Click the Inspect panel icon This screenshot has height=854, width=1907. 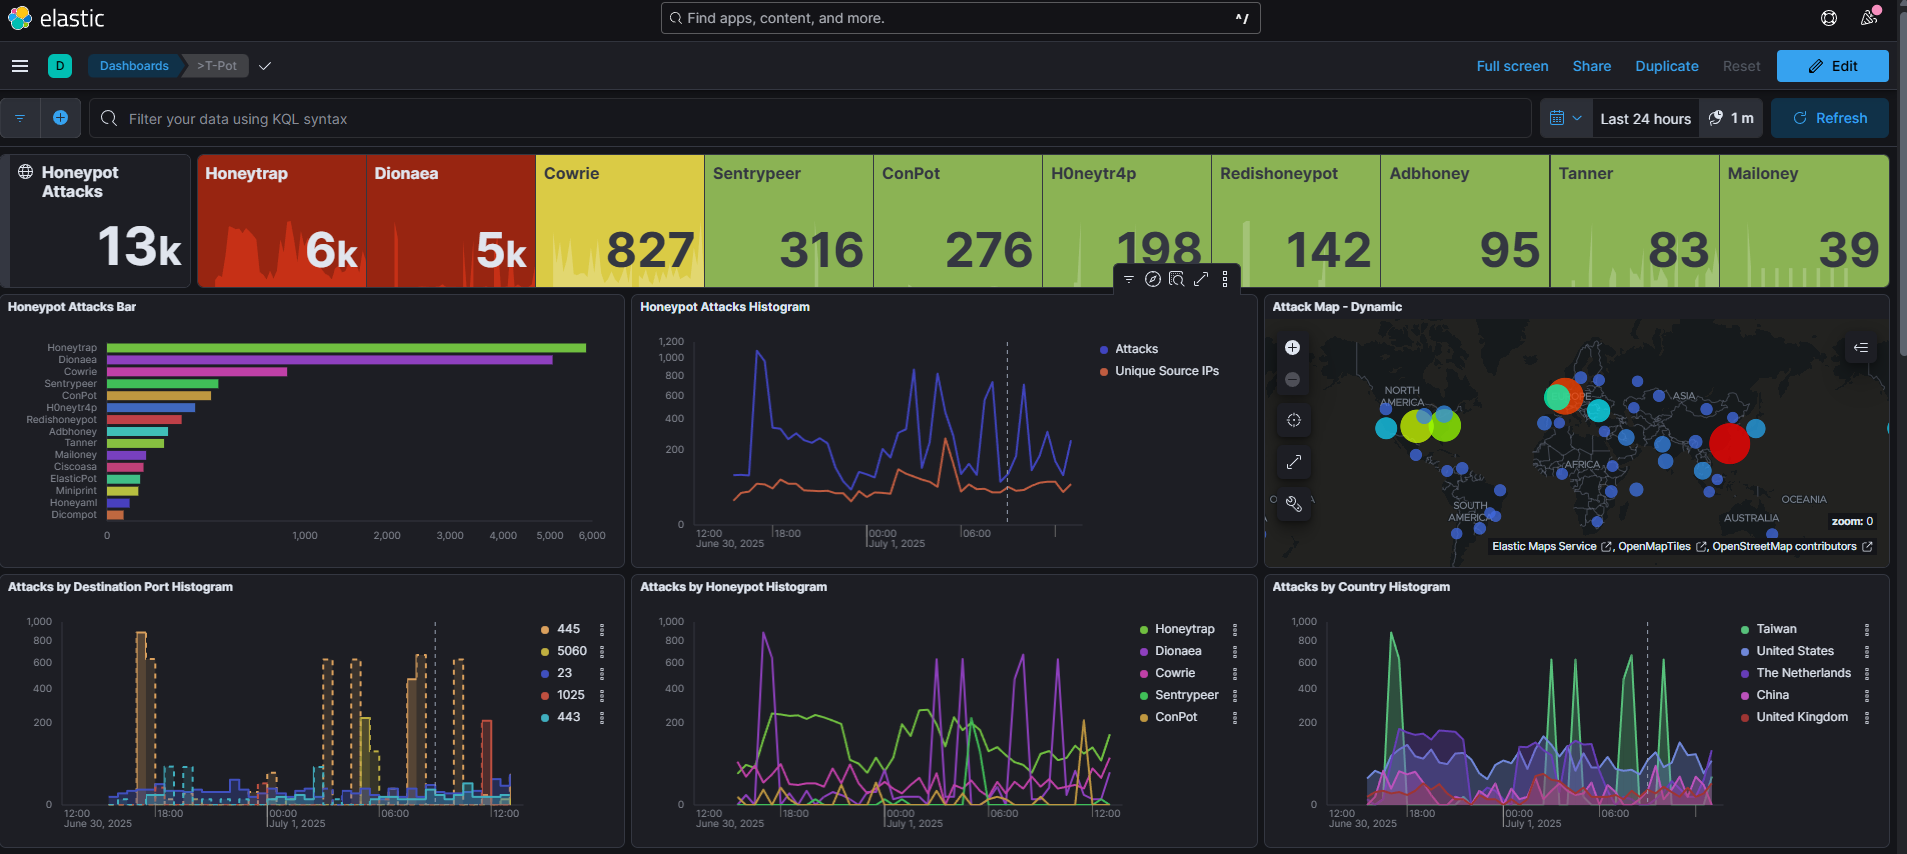point(1177,280)
